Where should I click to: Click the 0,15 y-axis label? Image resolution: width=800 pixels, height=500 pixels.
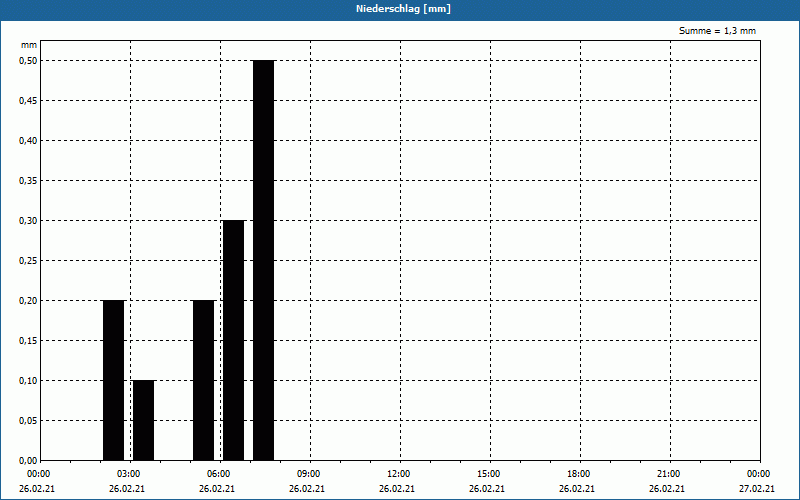pos(28,341)
